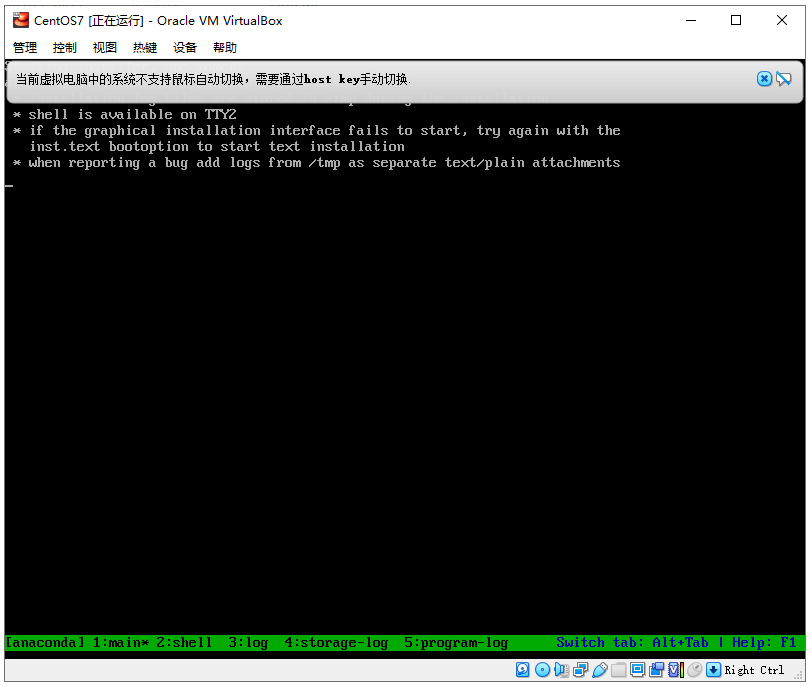Click the USB devices status icon
811x687 pixels.
click(x=599, y=670)
